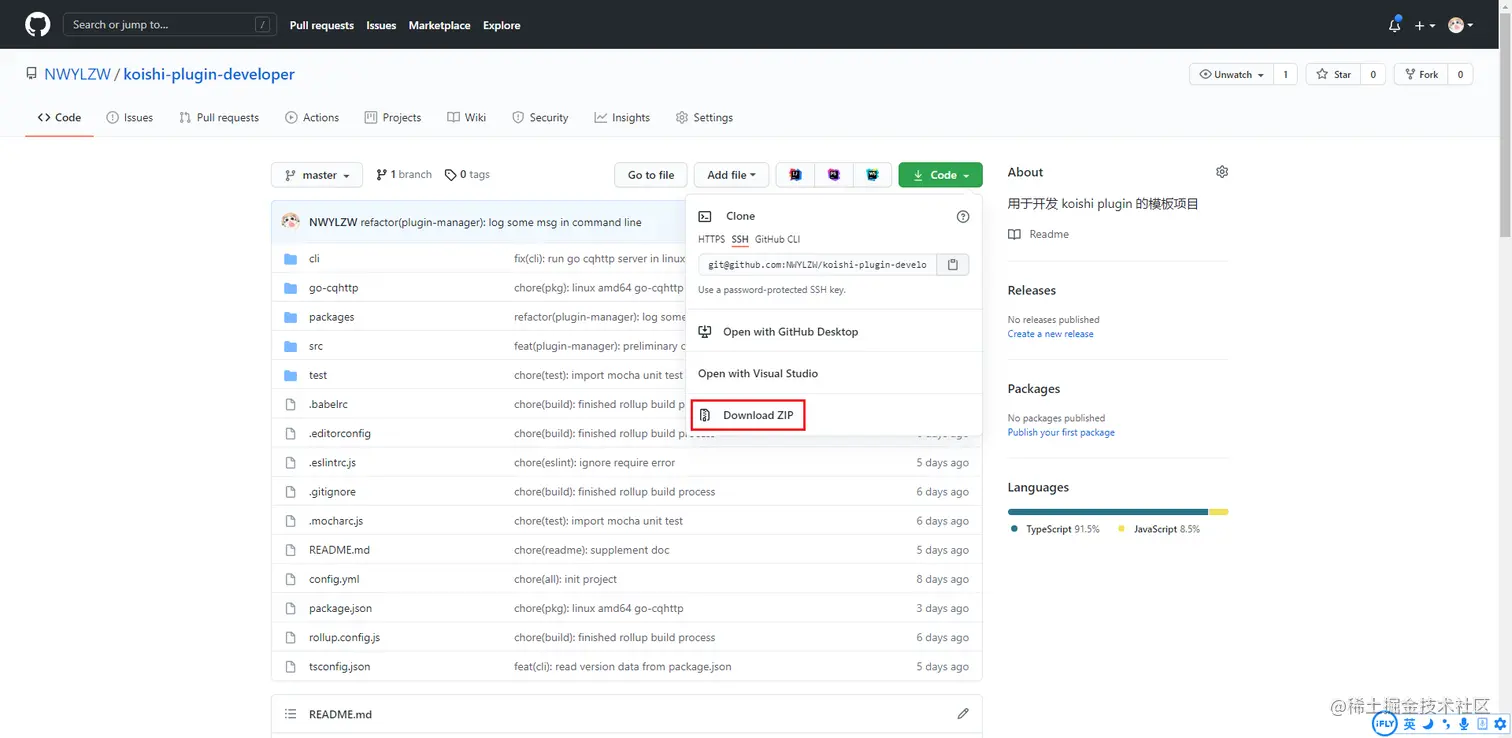The height and width of the screenshot is (738, 1512).
Task: Star the koishi-plugin-developer repository
Action: [x=1333, y=75]
